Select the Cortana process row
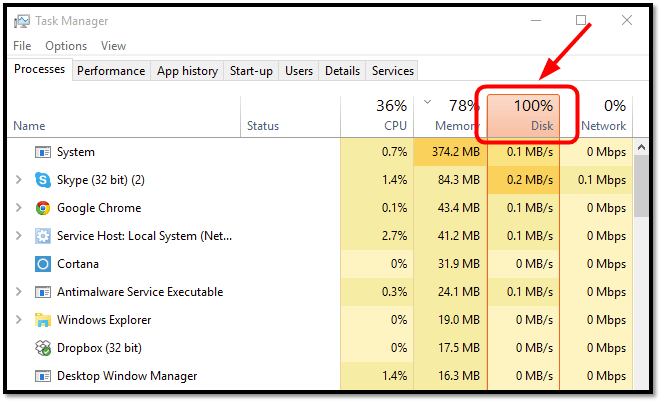The width and height of the screenshot is (662, 403). [x=320, y=264]
